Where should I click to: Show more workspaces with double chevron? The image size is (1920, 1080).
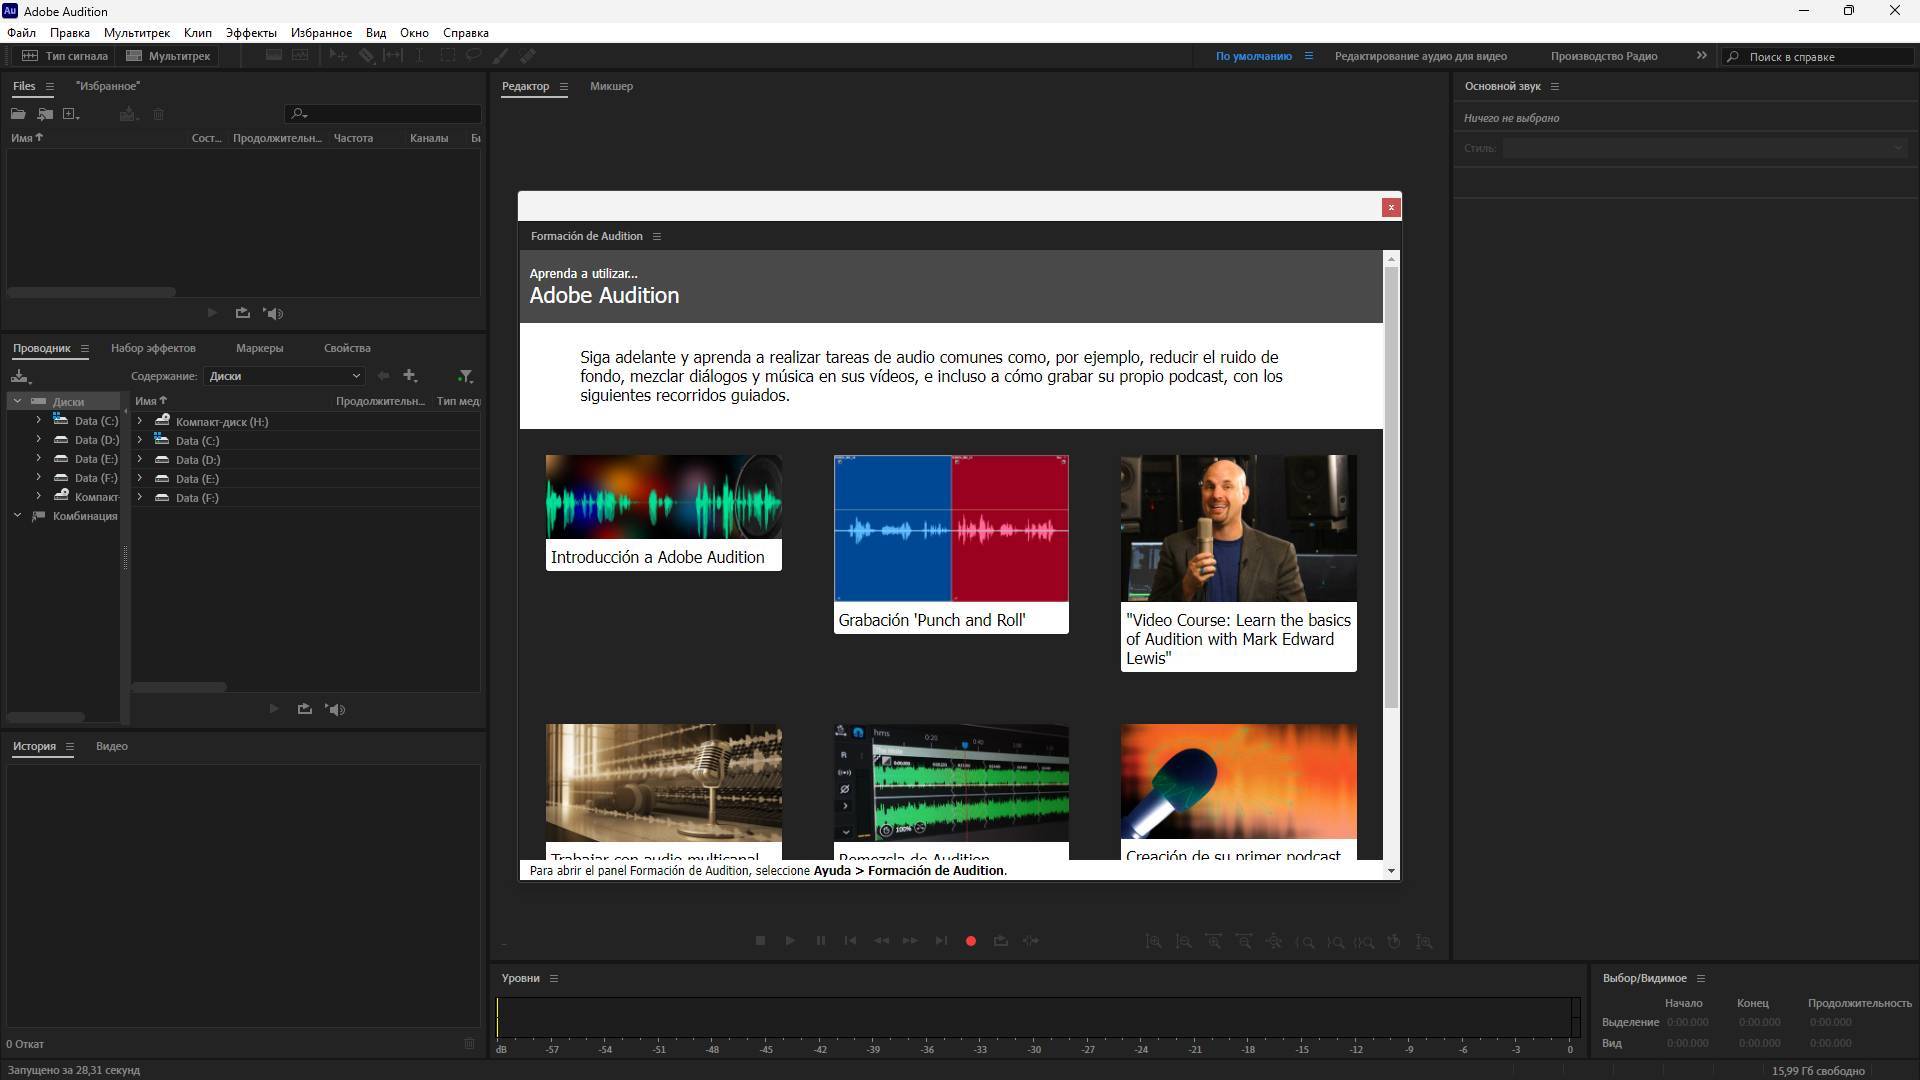1701,56
